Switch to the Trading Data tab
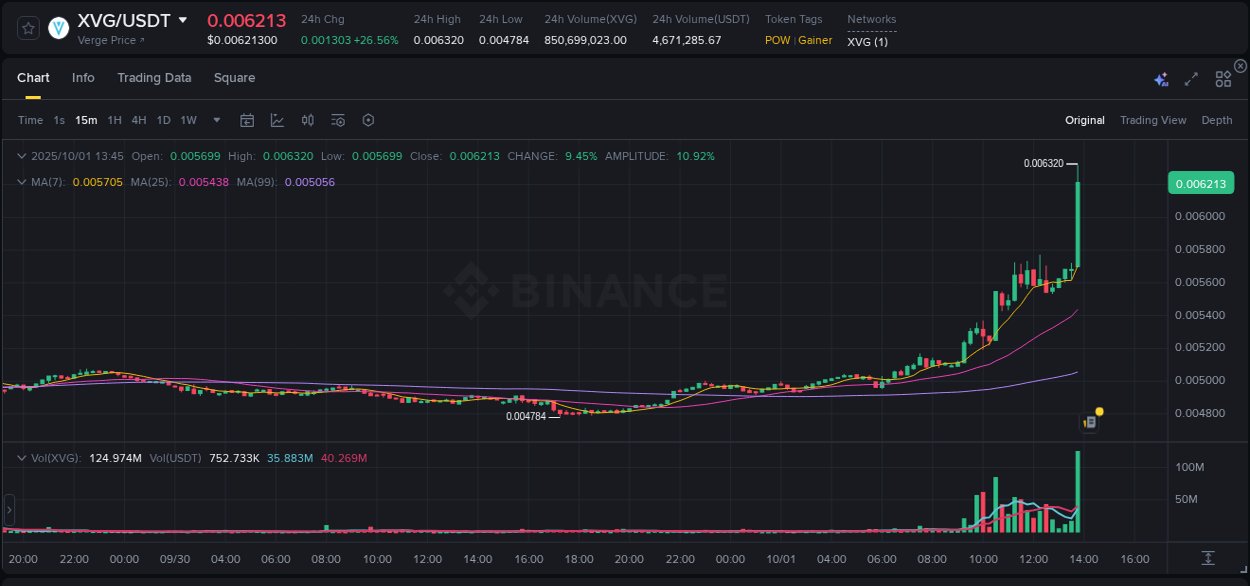Viewport: 1250px width, 586px height. (154, 77)
